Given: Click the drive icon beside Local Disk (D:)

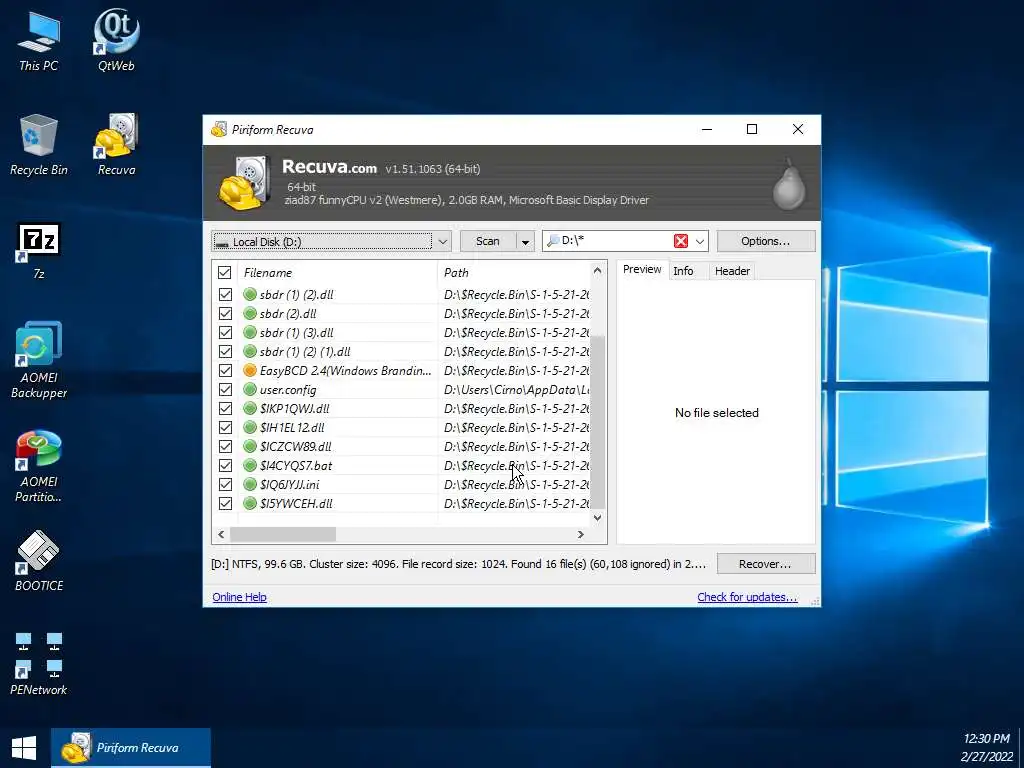Looking at the screenshot, I should 222,242.
